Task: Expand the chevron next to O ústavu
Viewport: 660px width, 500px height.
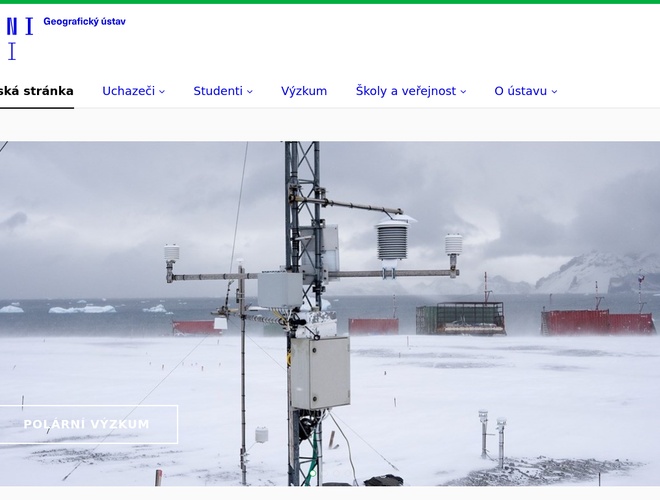Action: tap(554, 92)
